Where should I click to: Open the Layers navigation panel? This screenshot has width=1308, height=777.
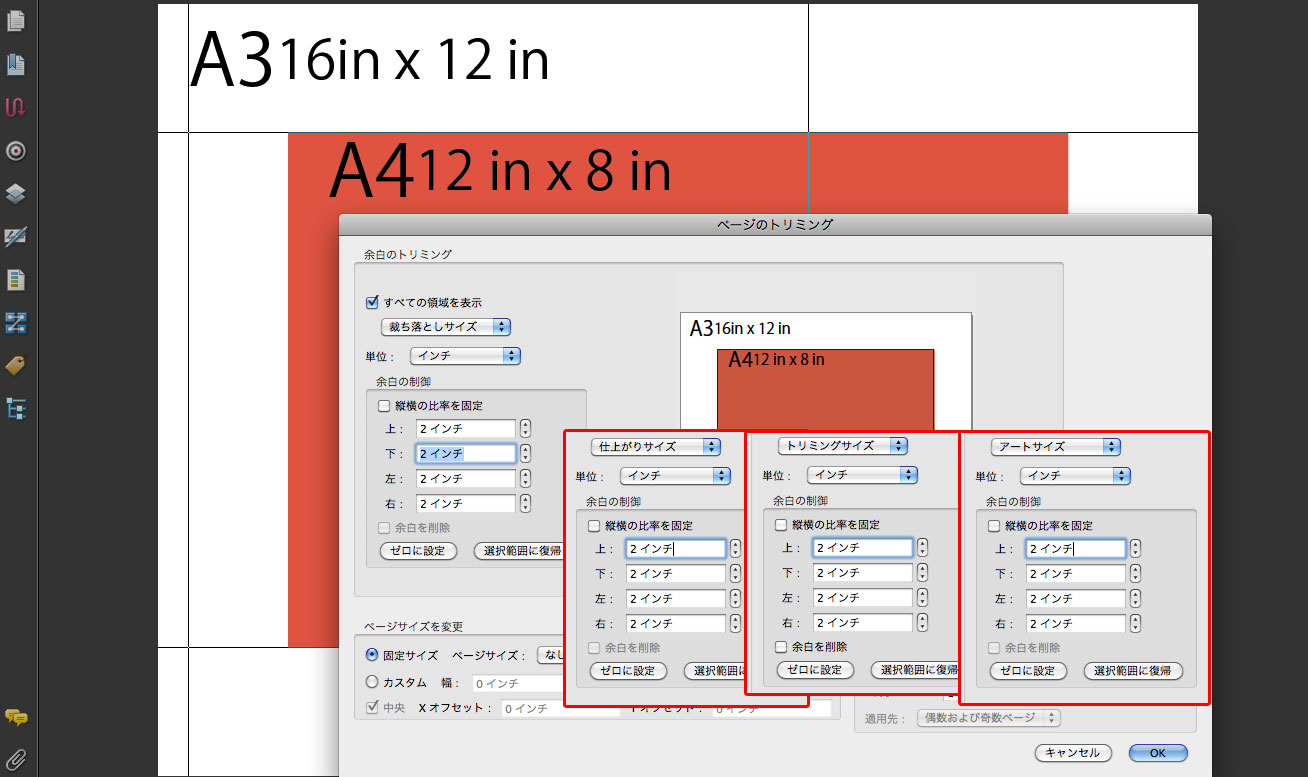pos(16,194)
